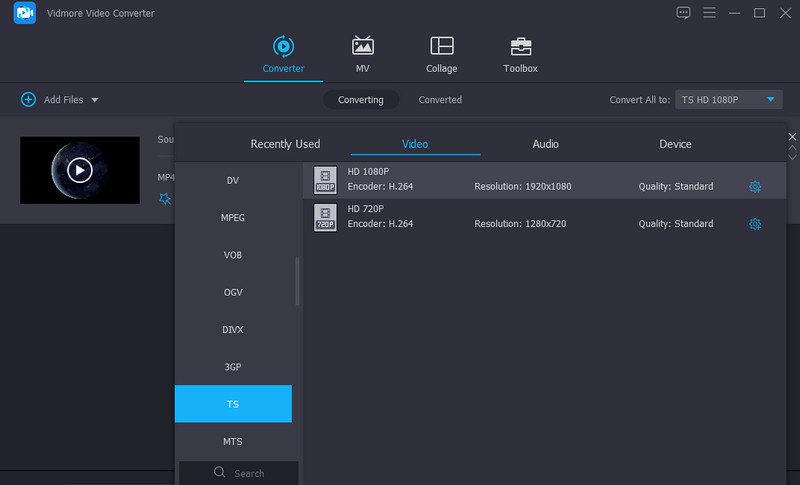Screen dimensions: 800x485
Task: Click the feedback chat icon in title bar
Action: (683, 13)
